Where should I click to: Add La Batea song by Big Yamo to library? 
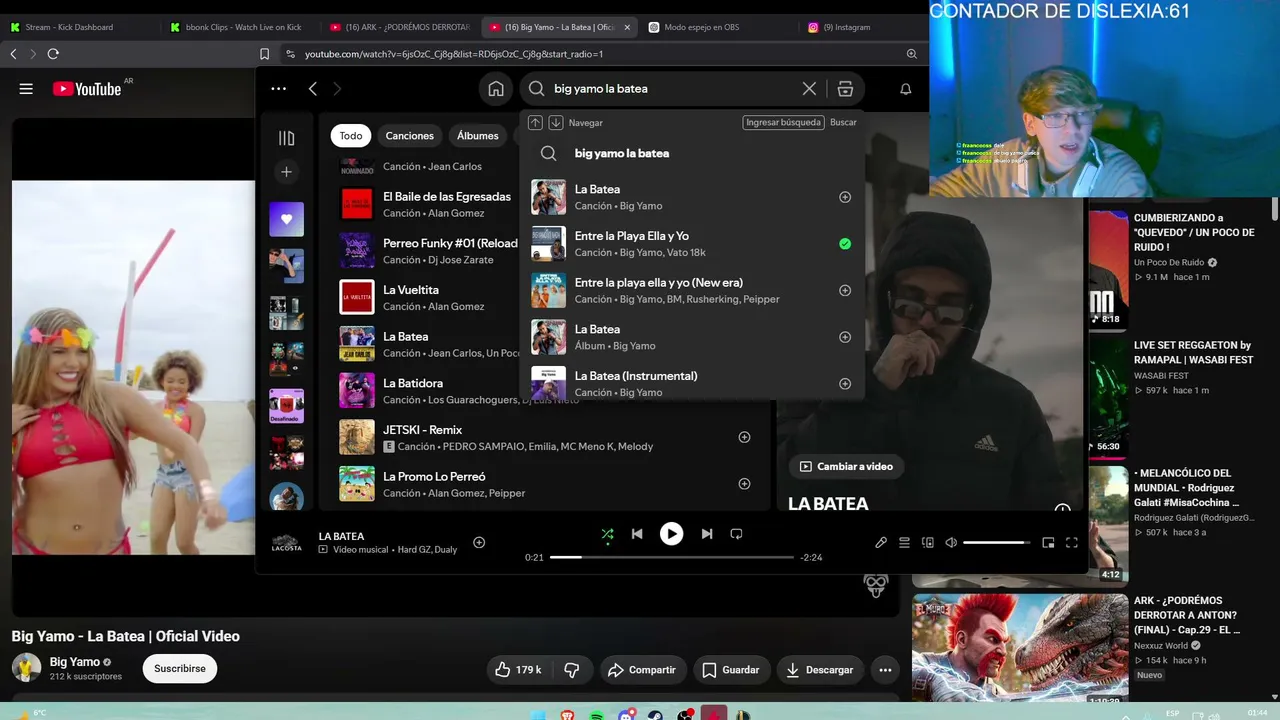click(x=845, y=197)
